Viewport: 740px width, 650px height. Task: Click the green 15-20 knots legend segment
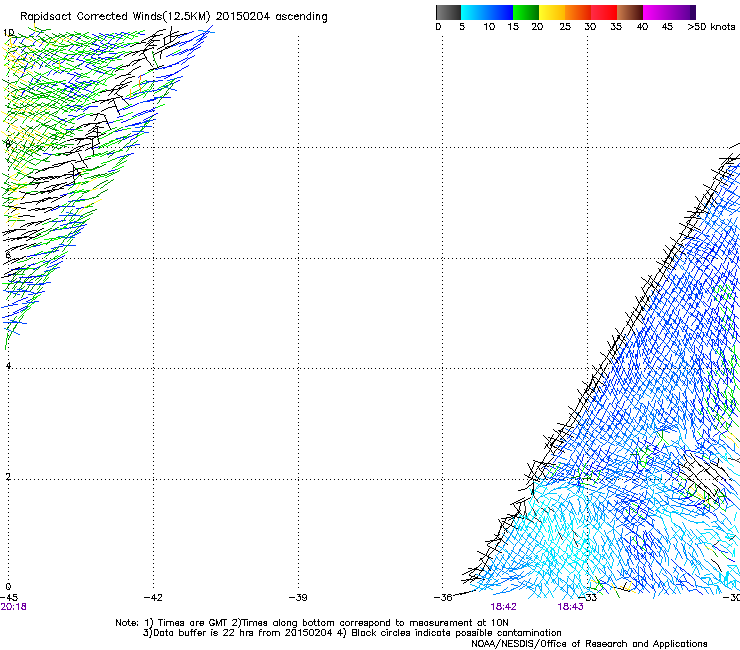pyautogui.click(x=526, y=12)
